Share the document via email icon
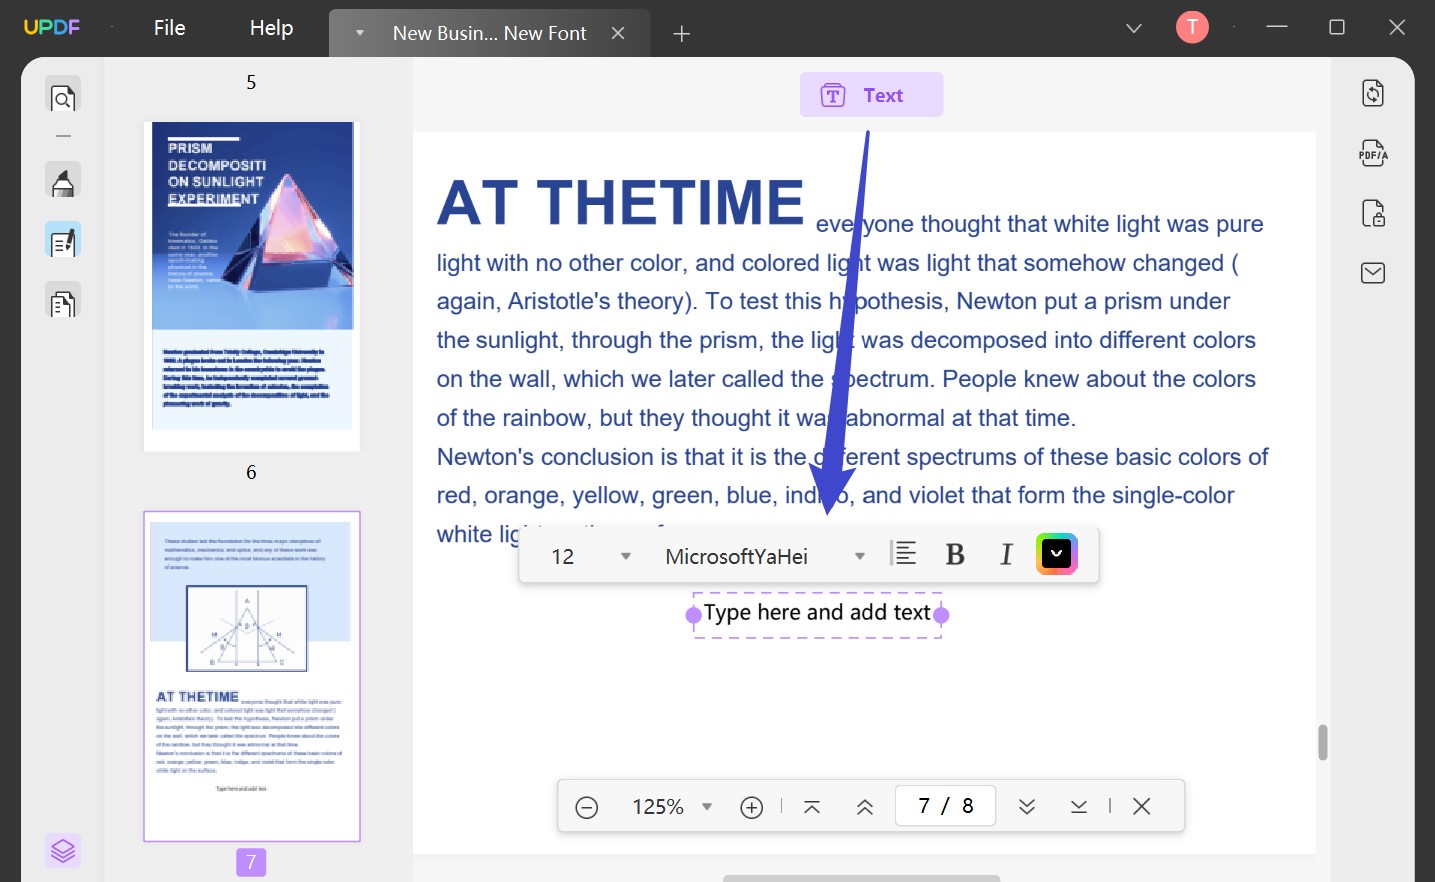1435x882 pixels. coord(1372,272)
